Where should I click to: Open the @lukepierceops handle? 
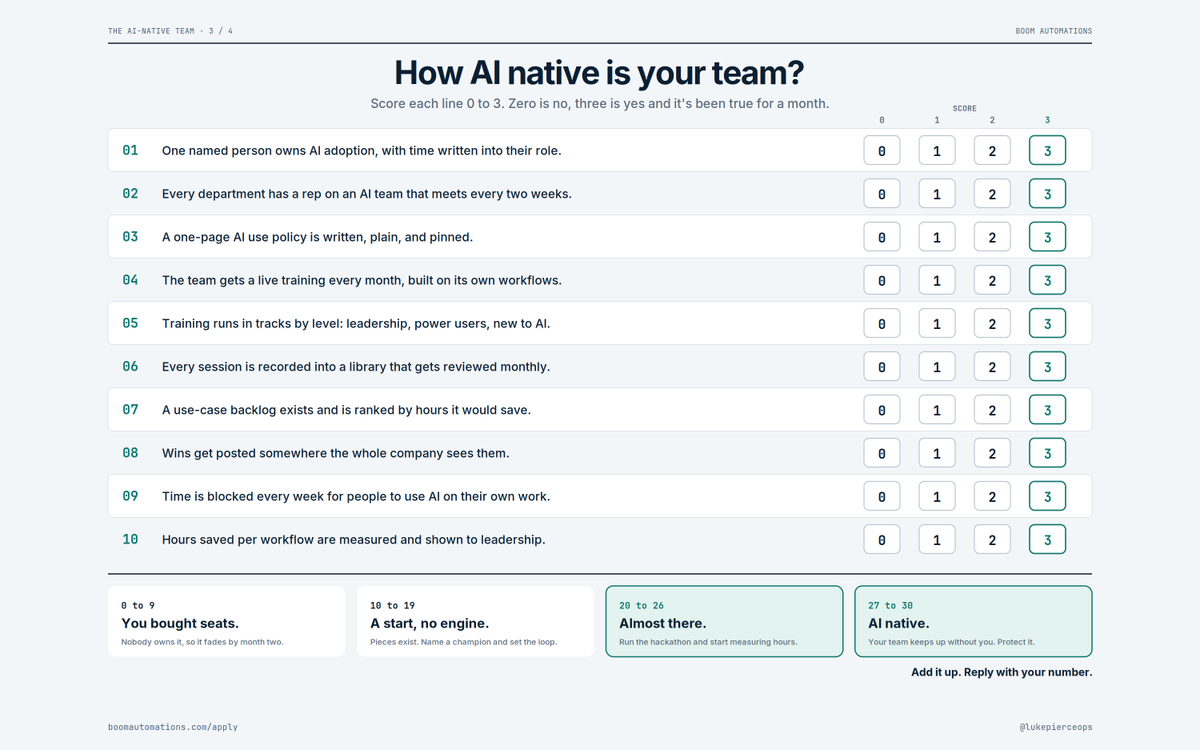pyautogui.click(x=1056, y=727)
